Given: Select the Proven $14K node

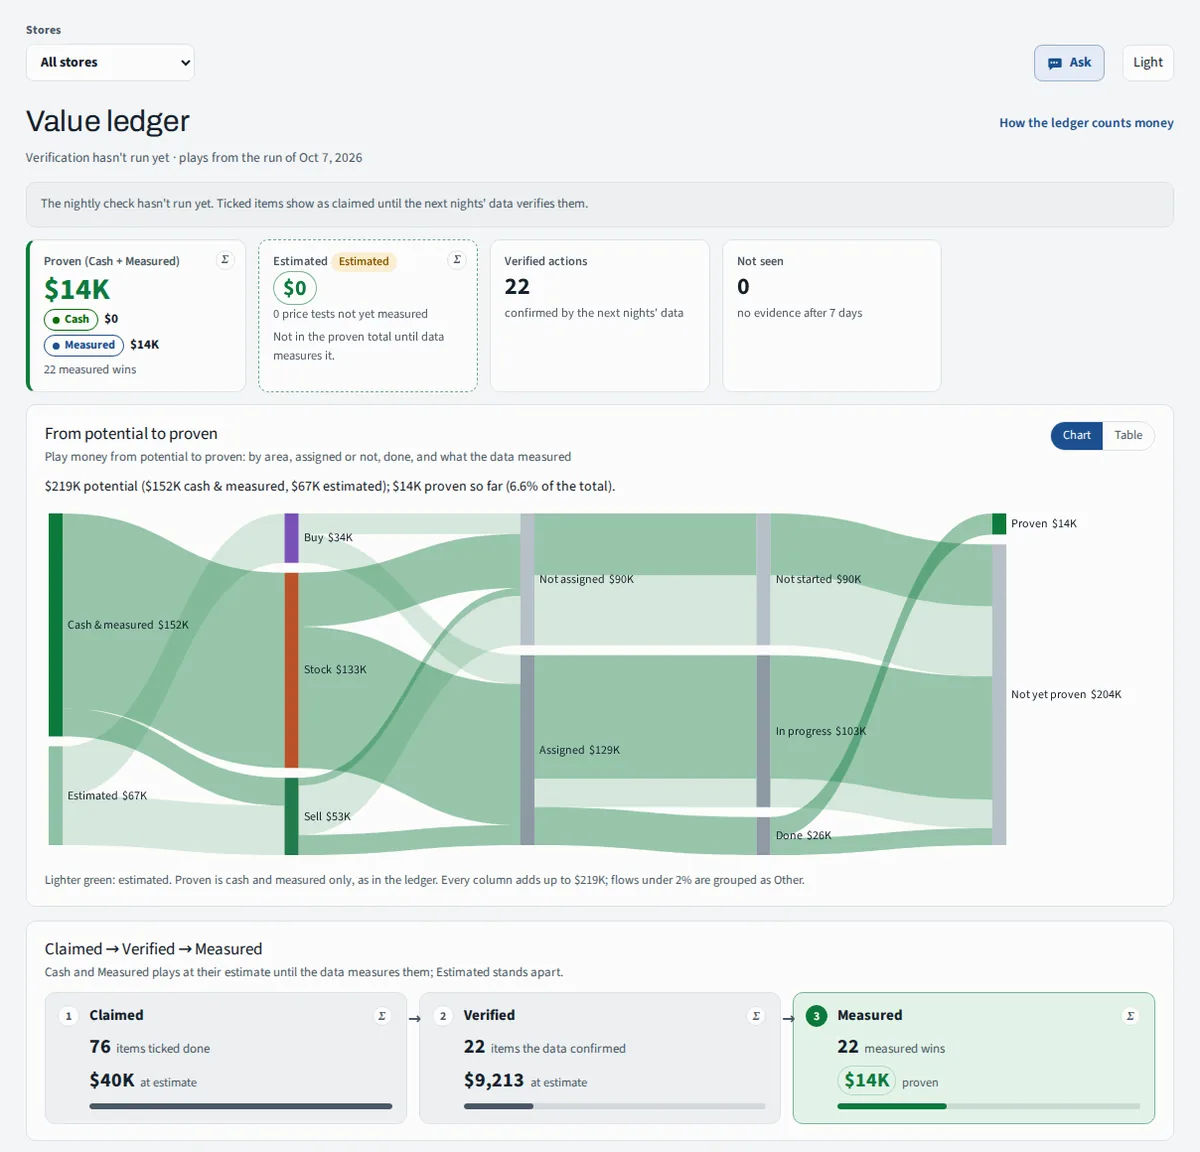Looking at the screenshot, I should [x=999, y=524].
